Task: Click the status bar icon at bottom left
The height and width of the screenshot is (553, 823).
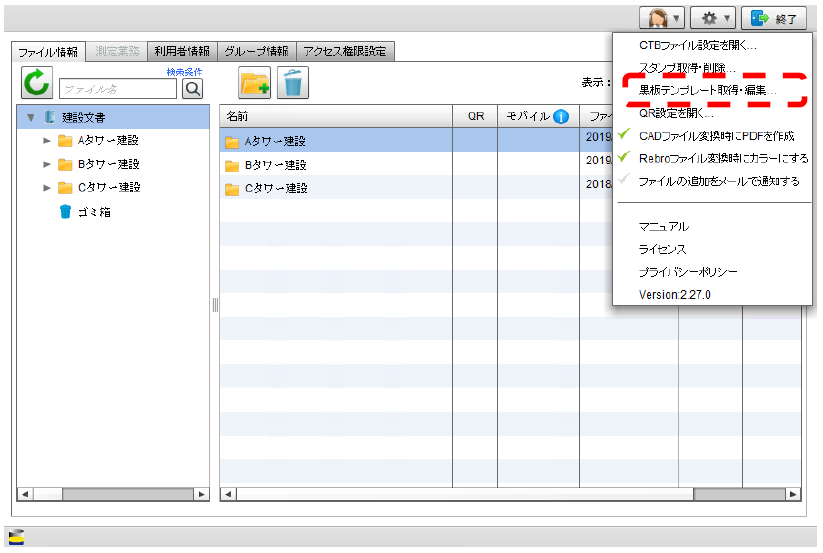Action: (x=16, y=537)
